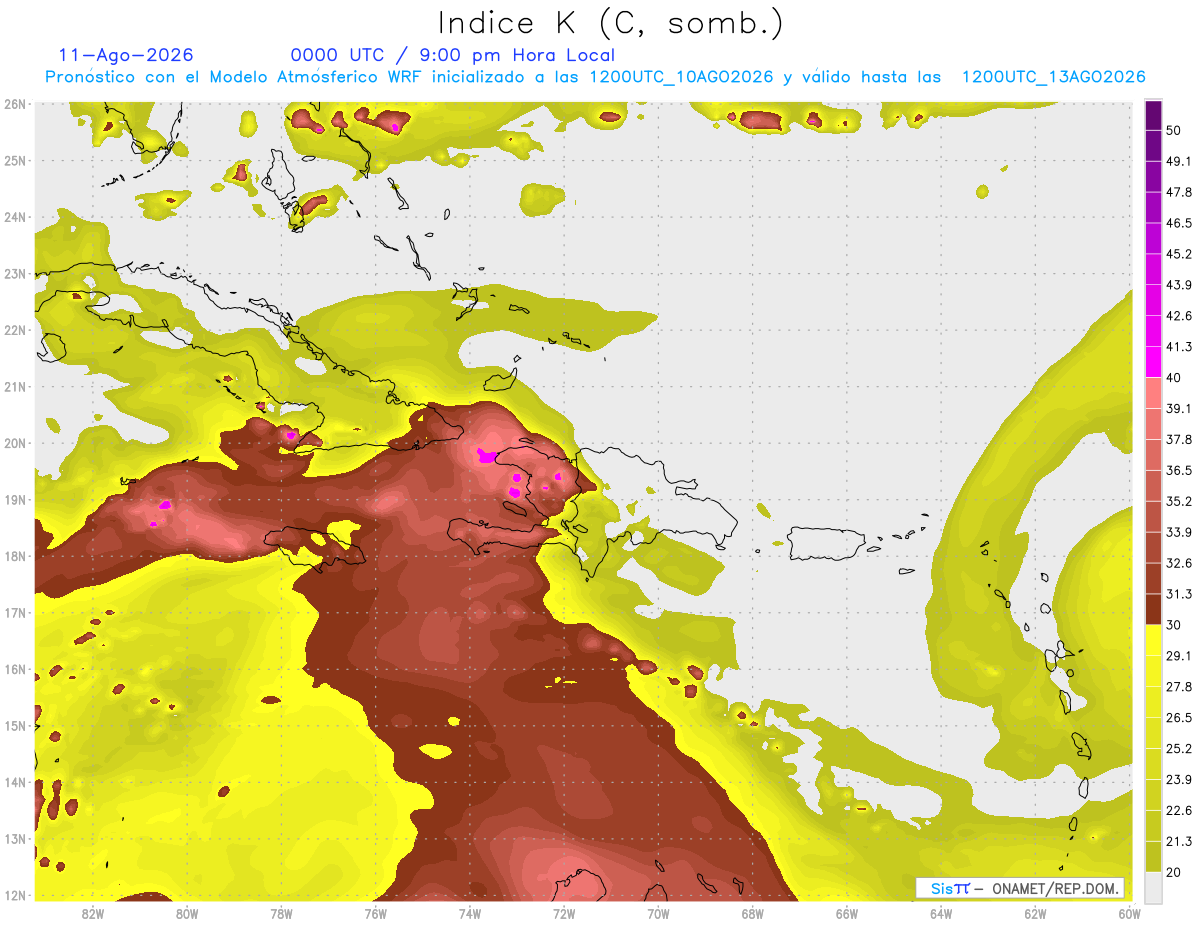Click the 74W longitude axis label
The width and height of the screenshot is (1200, 927).
[x=470, y=913]
